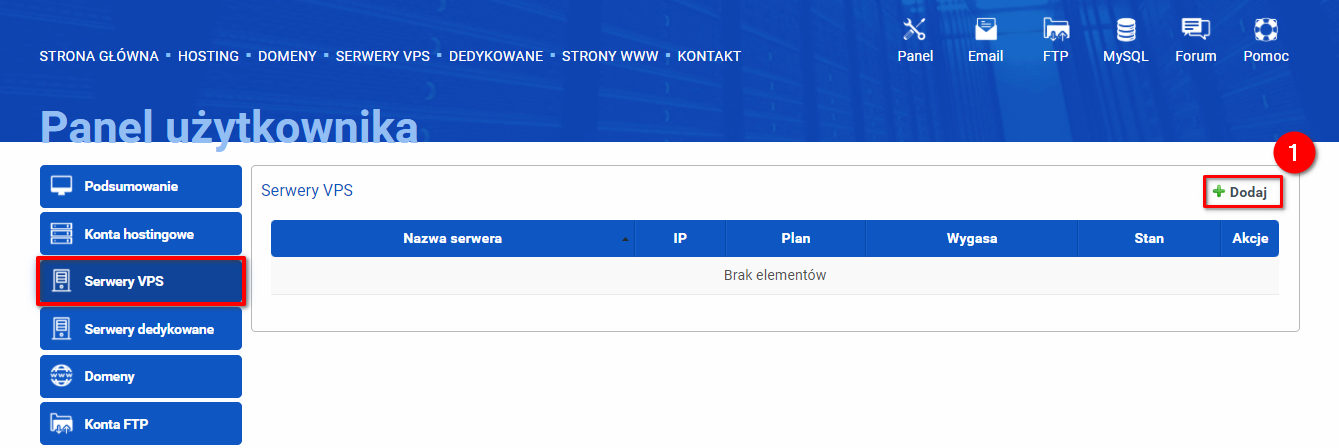
Task: Open the Email envelope icon
Action: tap(985, 29)
